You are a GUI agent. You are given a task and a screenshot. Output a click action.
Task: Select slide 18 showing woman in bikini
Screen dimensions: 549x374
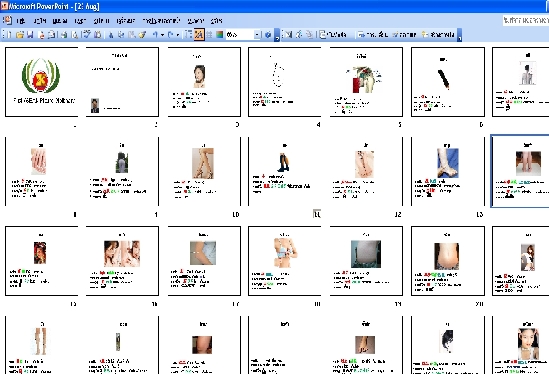tap(284, 261)
